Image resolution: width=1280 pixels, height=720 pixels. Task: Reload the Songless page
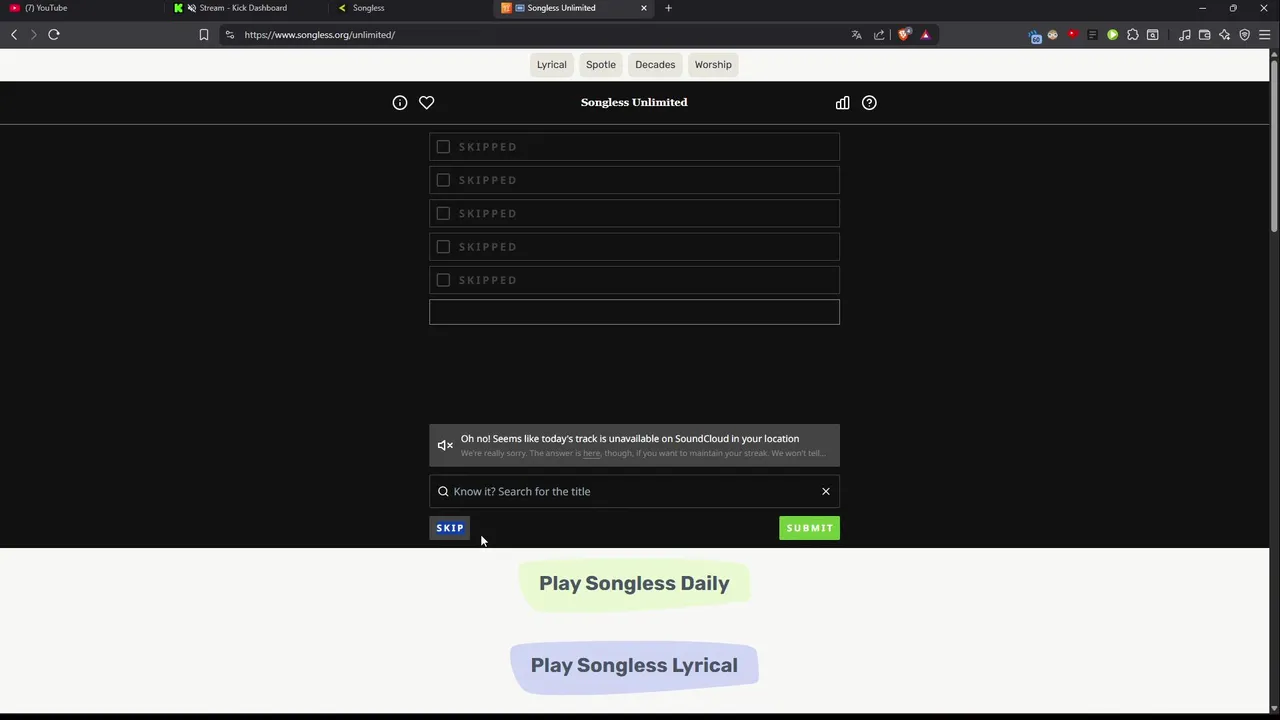54,35
